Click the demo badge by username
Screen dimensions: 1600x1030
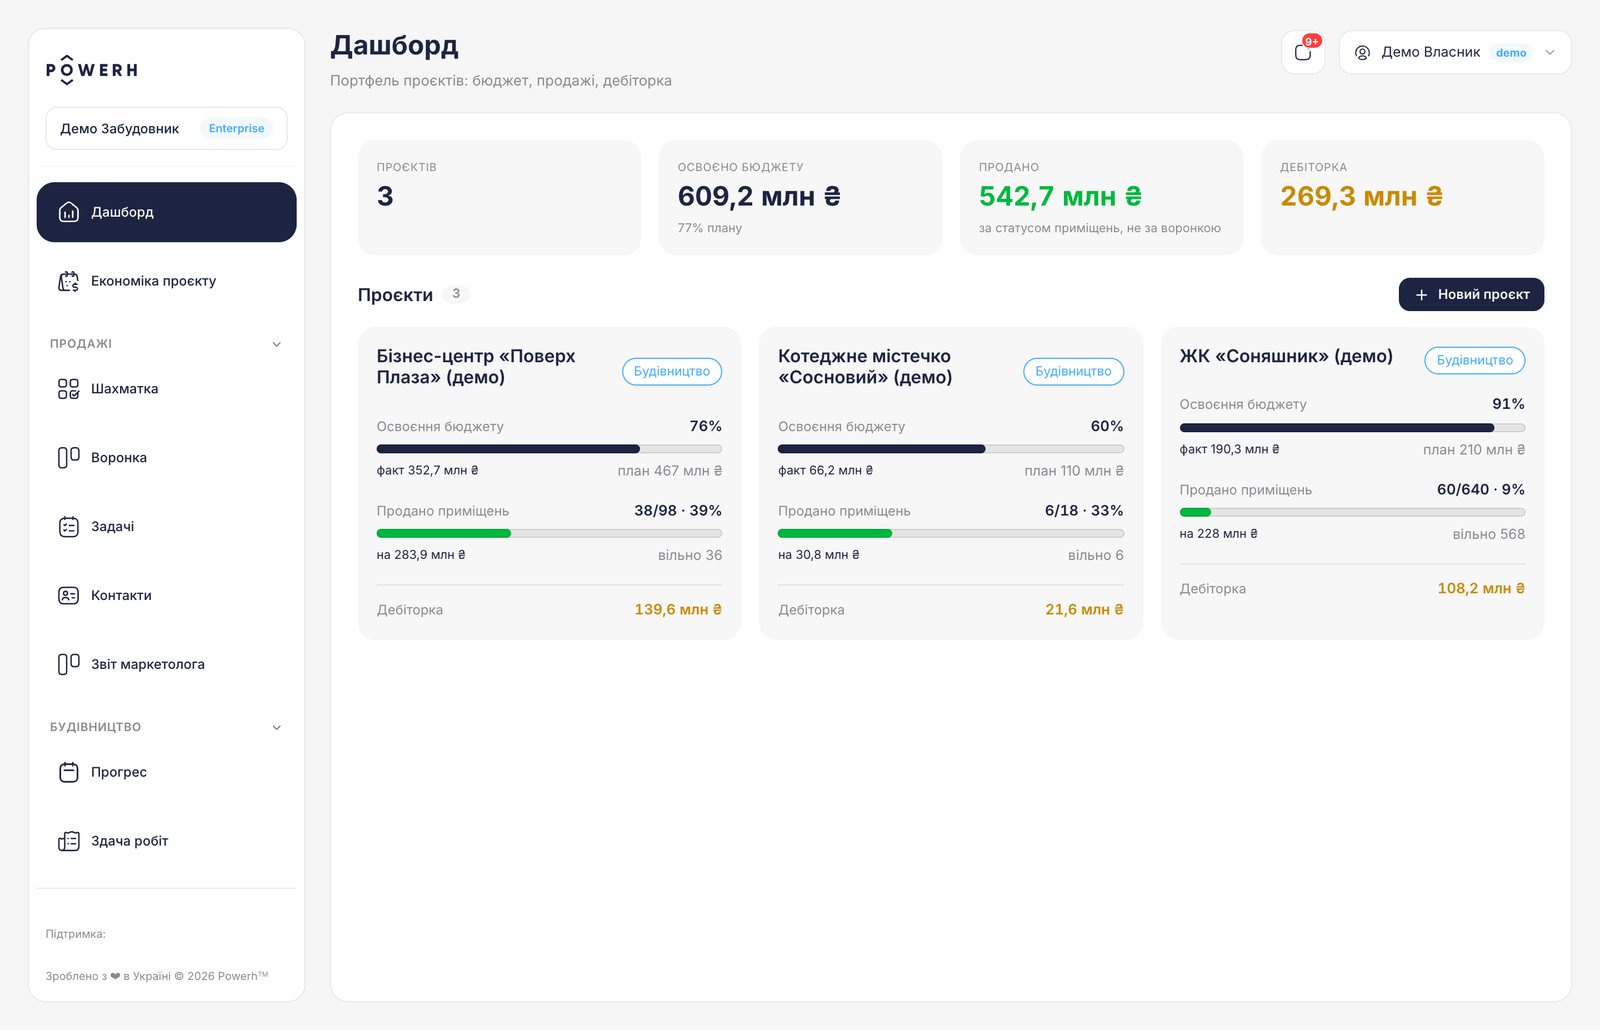1511,53
